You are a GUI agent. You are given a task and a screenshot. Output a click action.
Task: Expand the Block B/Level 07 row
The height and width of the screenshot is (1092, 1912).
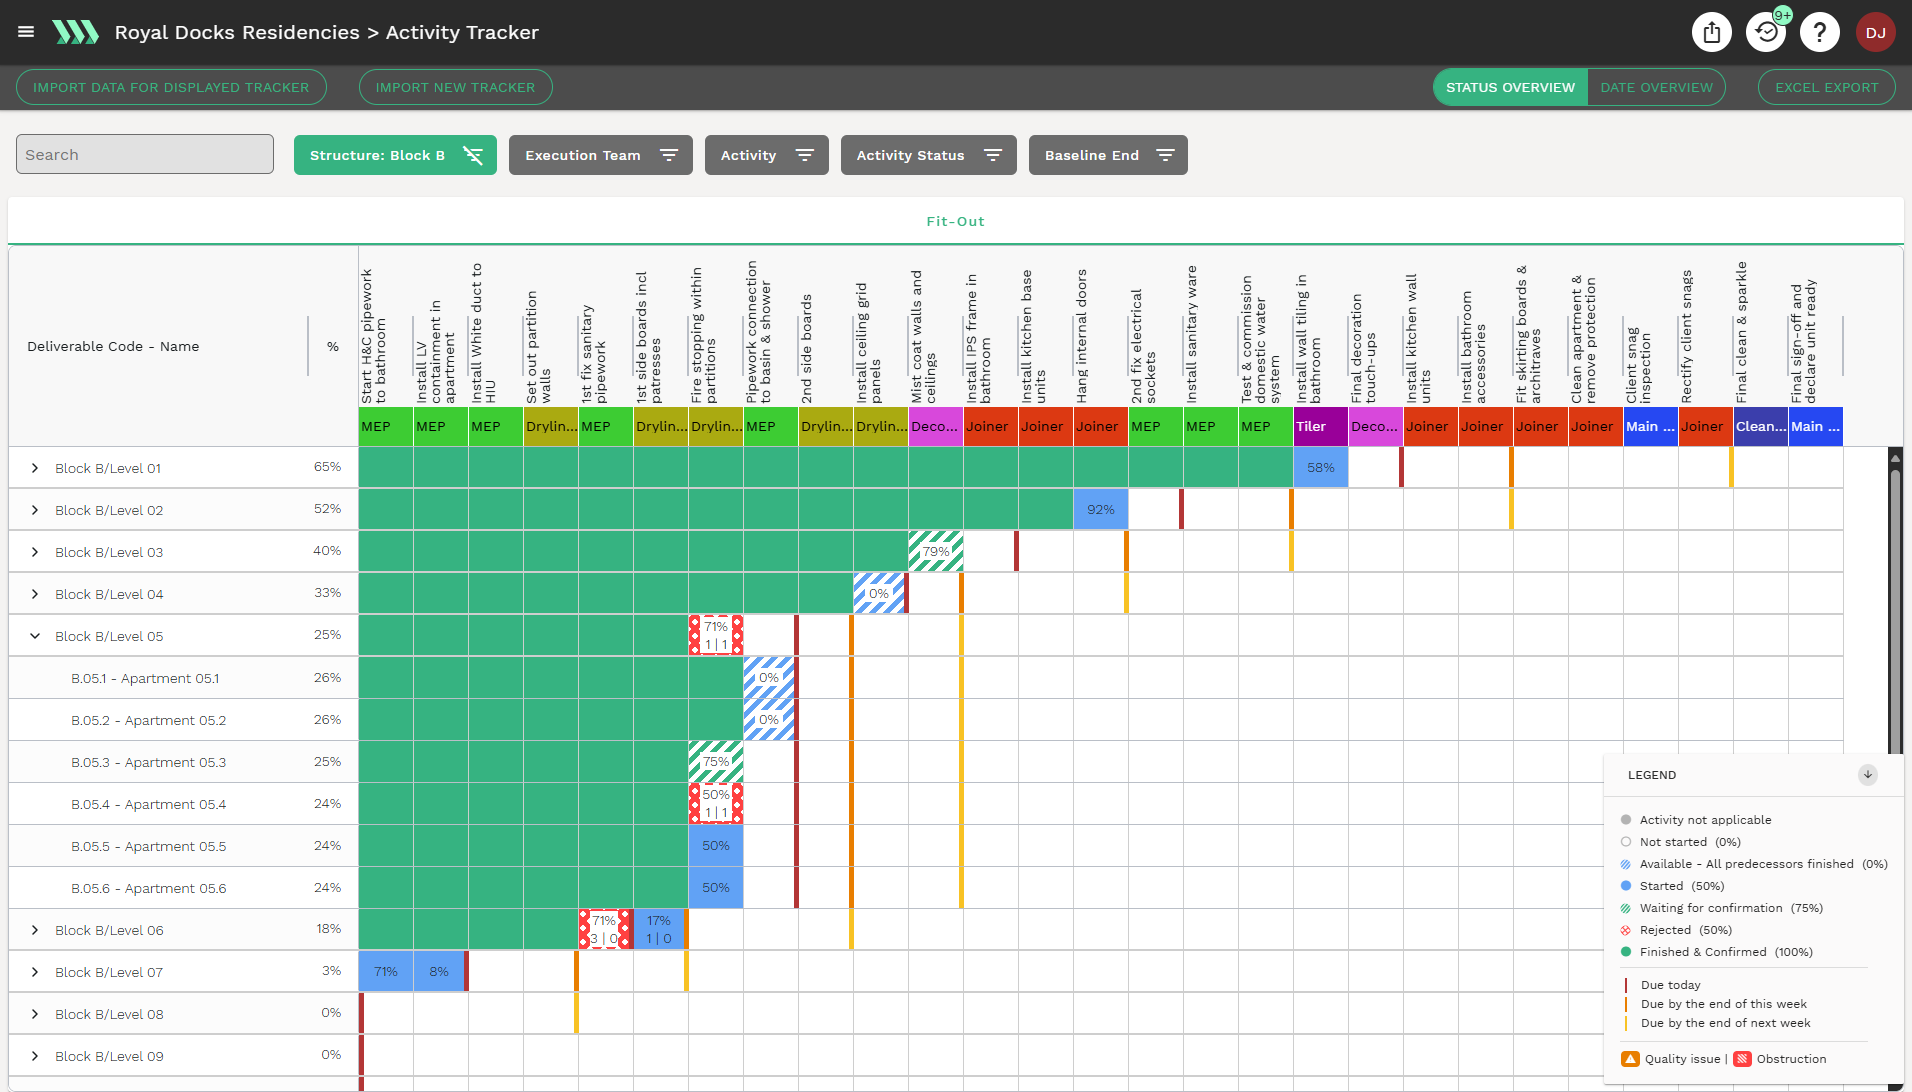35,972
